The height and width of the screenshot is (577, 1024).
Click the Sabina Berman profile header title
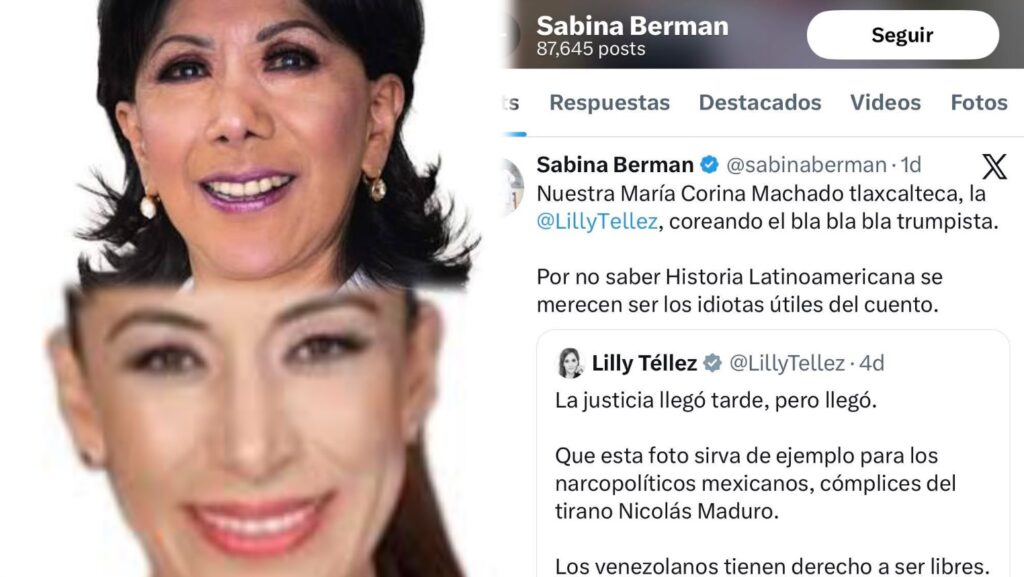click(x=632, y=26)
